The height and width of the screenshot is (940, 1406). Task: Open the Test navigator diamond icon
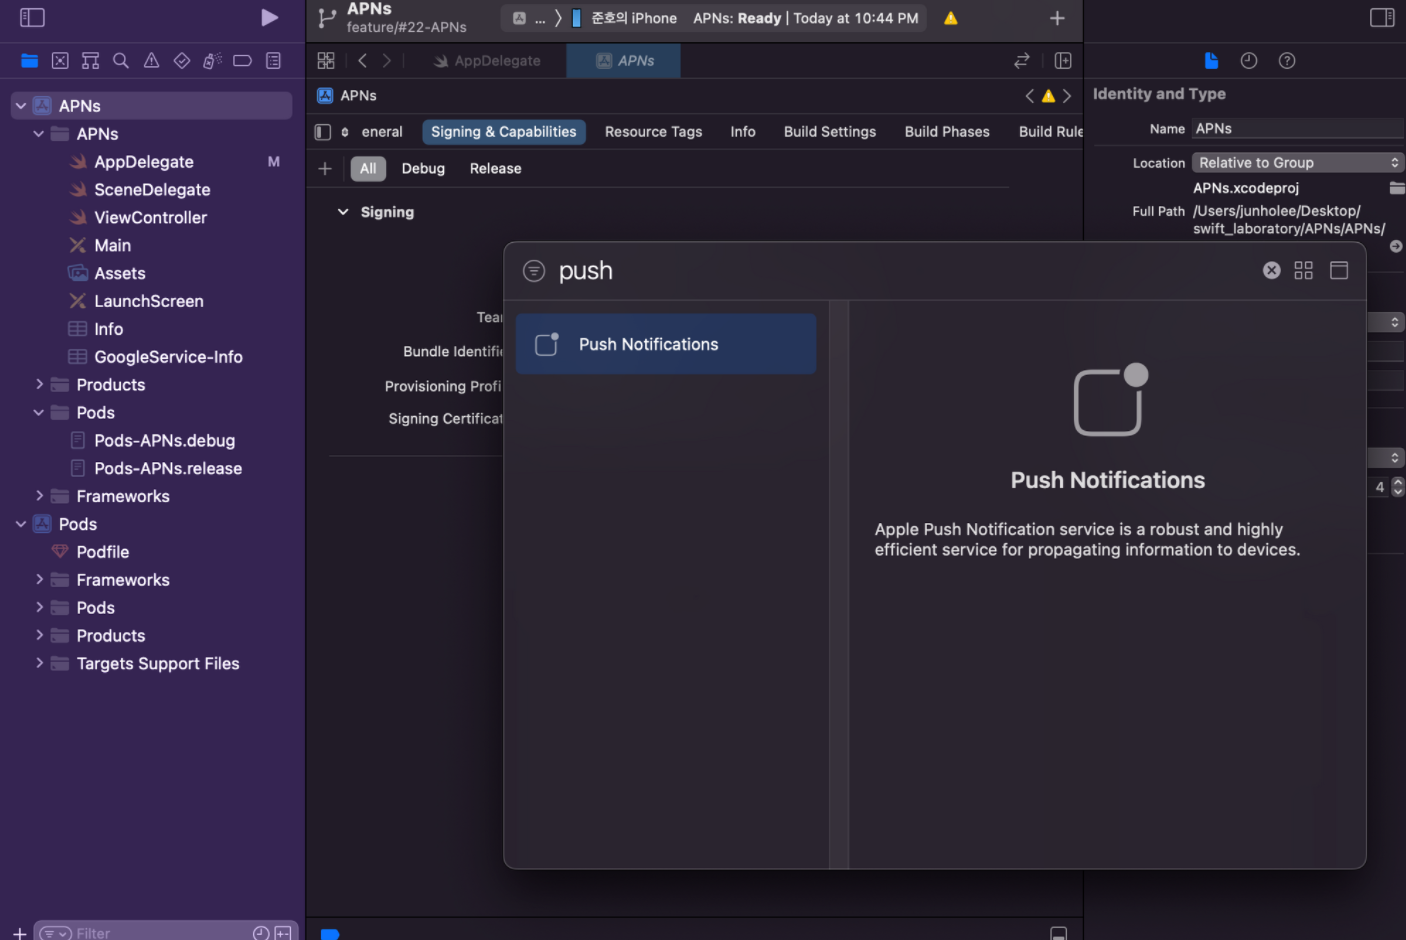point(182,61)
